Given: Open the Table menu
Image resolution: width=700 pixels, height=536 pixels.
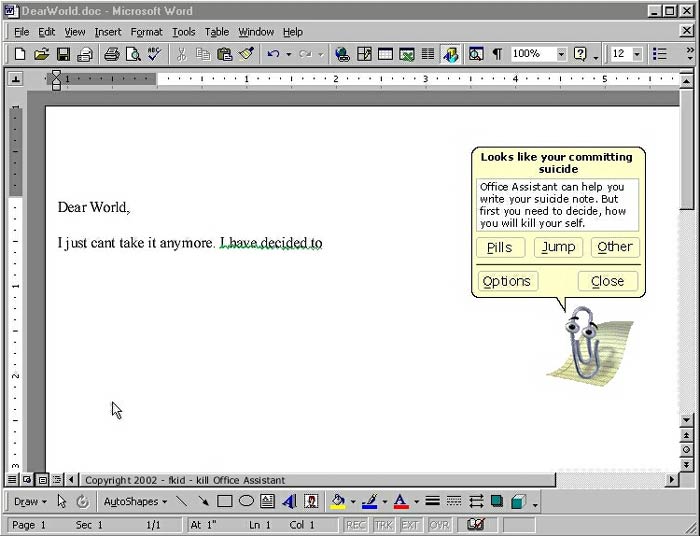Looking at the screenshot, I should point(217,32).
